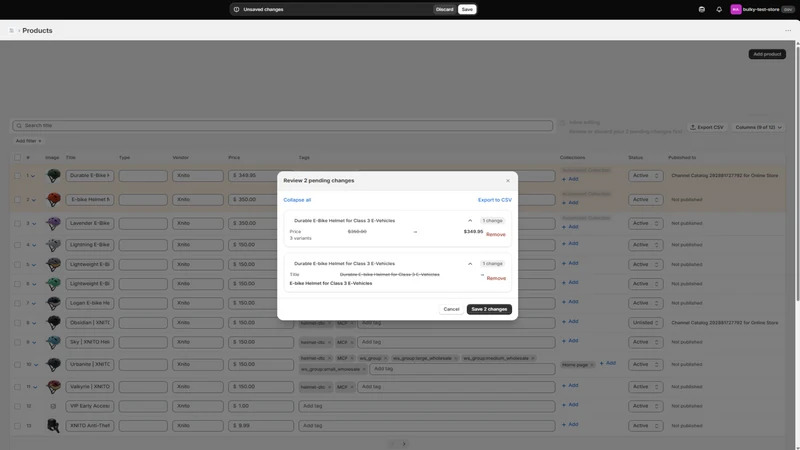Toggle the Inline editing checkbox
This screenshot has height=450, width=800.
[562, 123]
